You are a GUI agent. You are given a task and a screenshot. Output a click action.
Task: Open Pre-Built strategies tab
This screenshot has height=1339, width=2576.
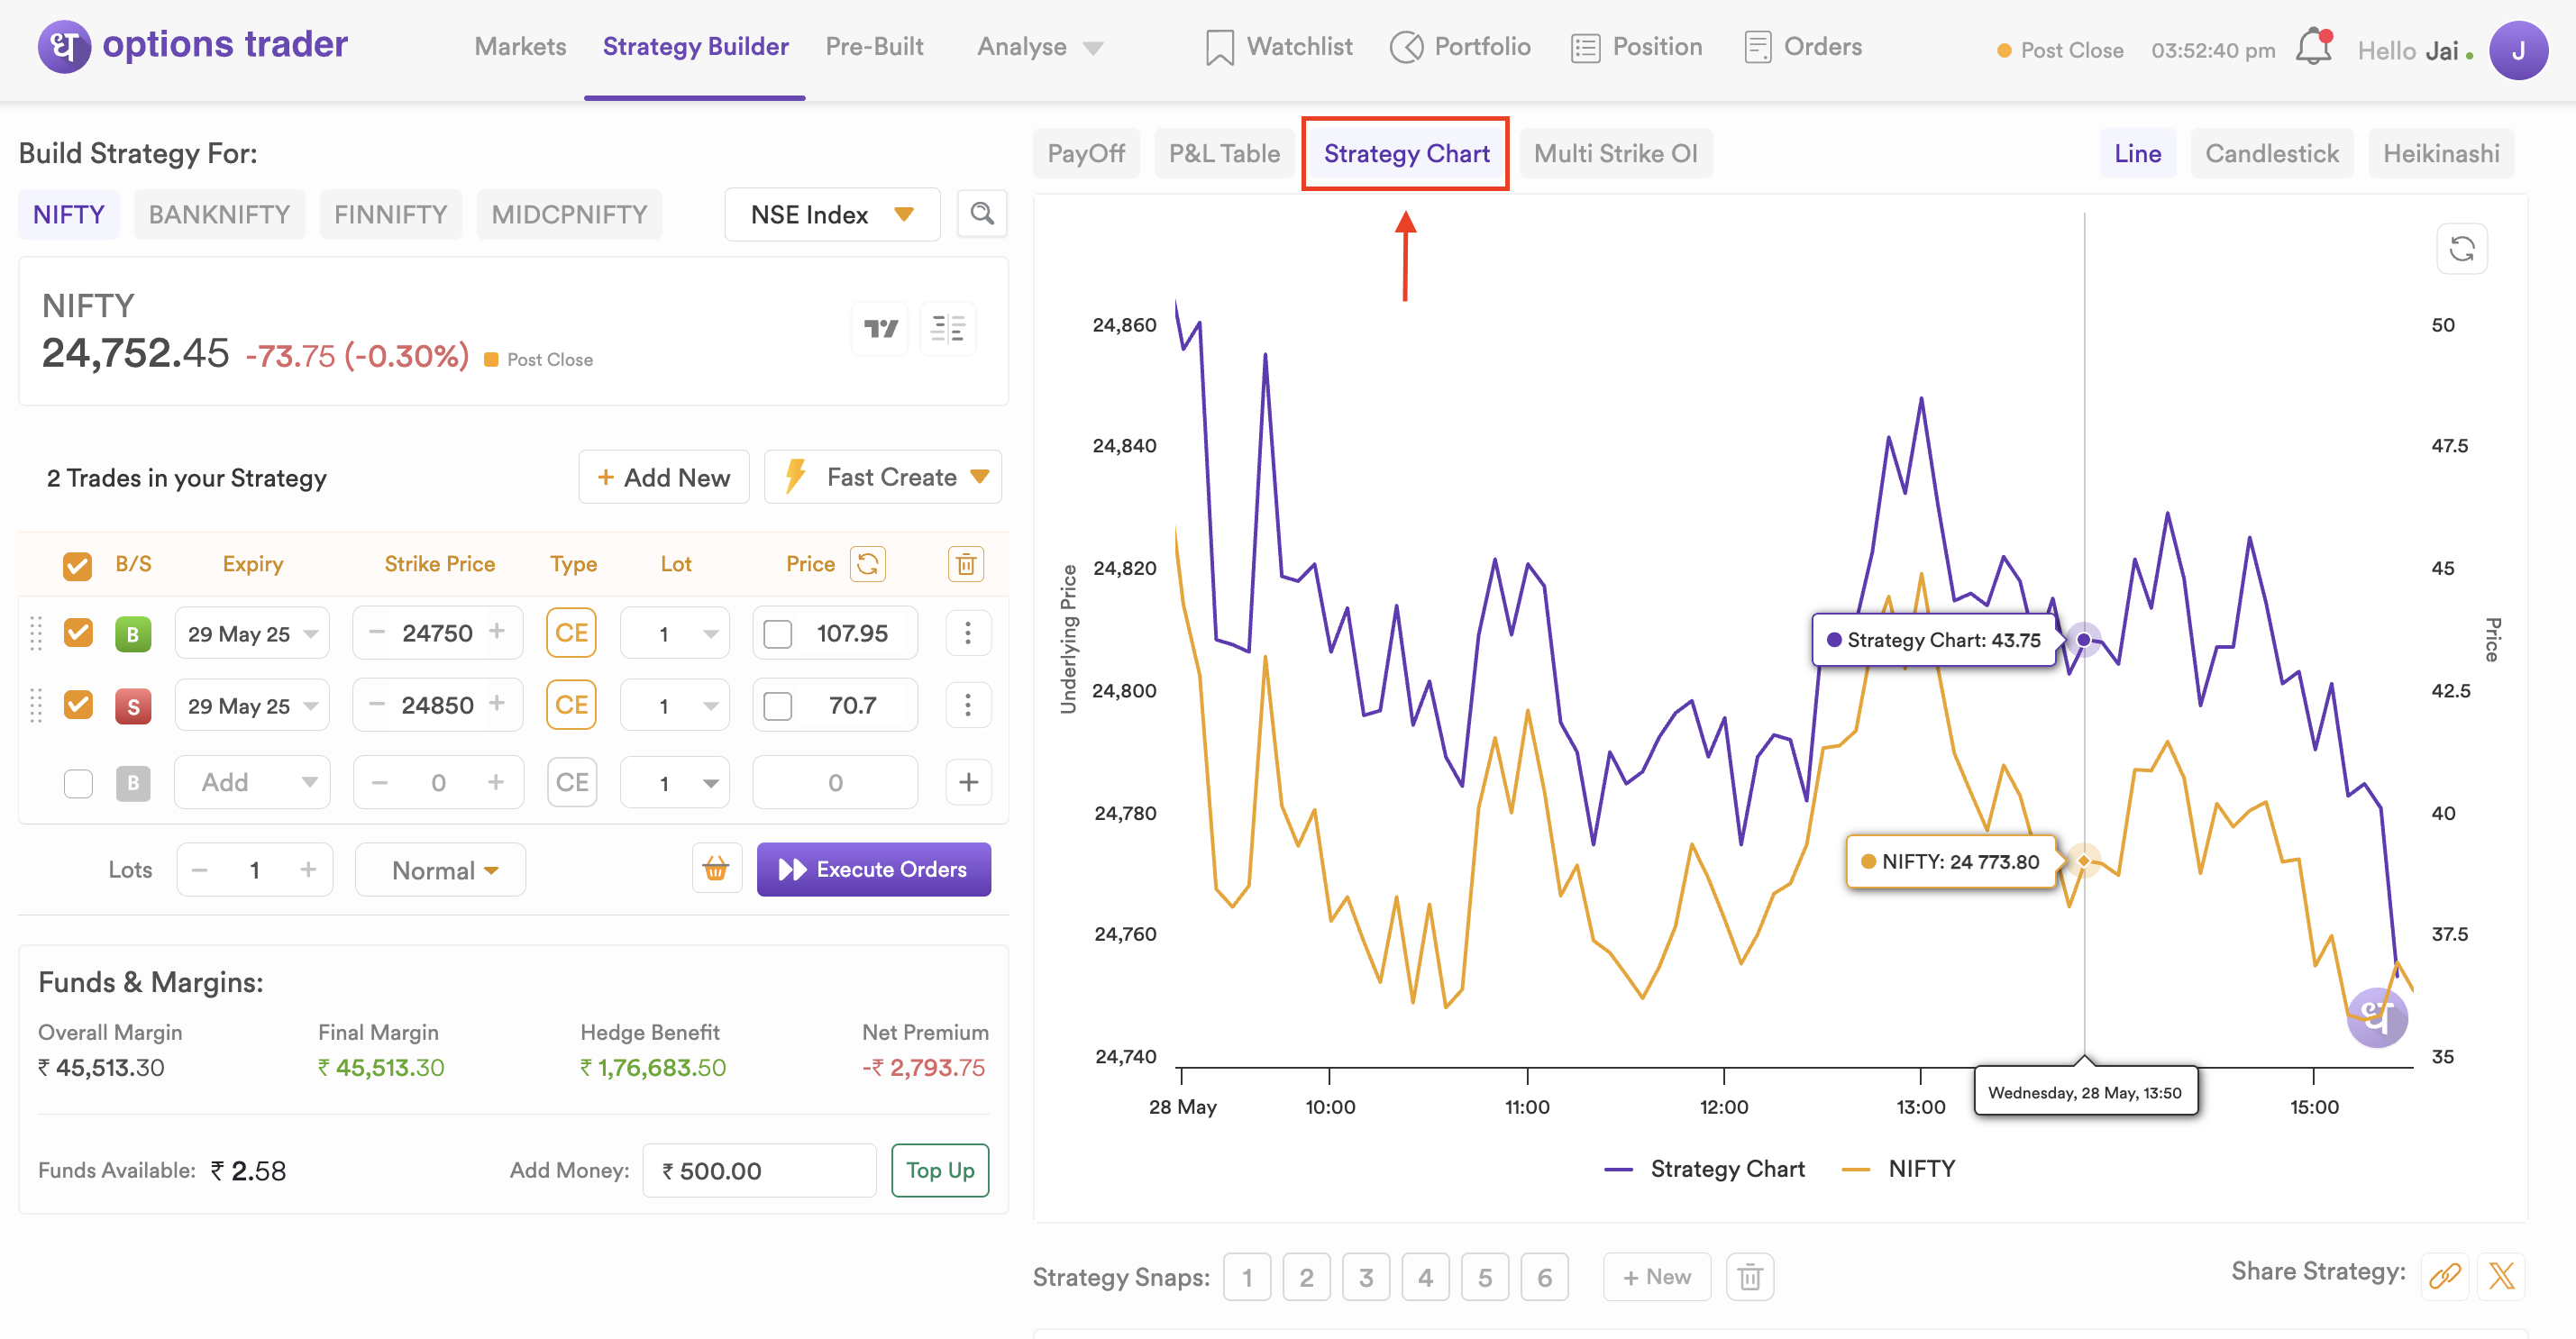(874, 47)
